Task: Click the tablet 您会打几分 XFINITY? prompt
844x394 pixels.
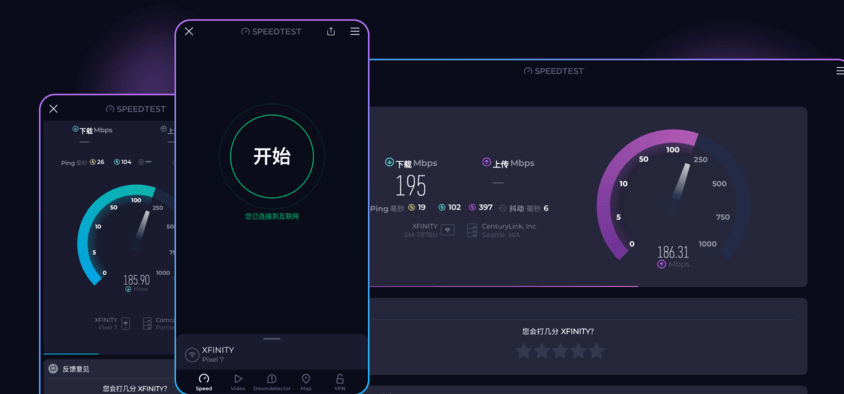Action: coord(558,332)
